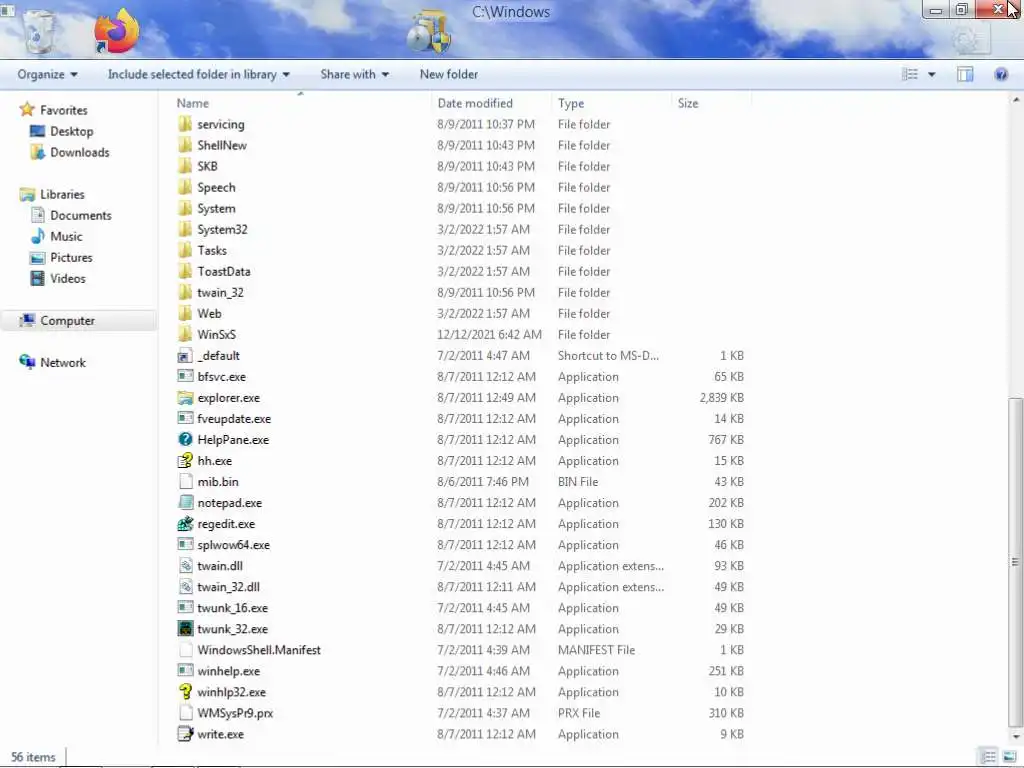Click the mib.bin blank file icon

coord(185,482)
